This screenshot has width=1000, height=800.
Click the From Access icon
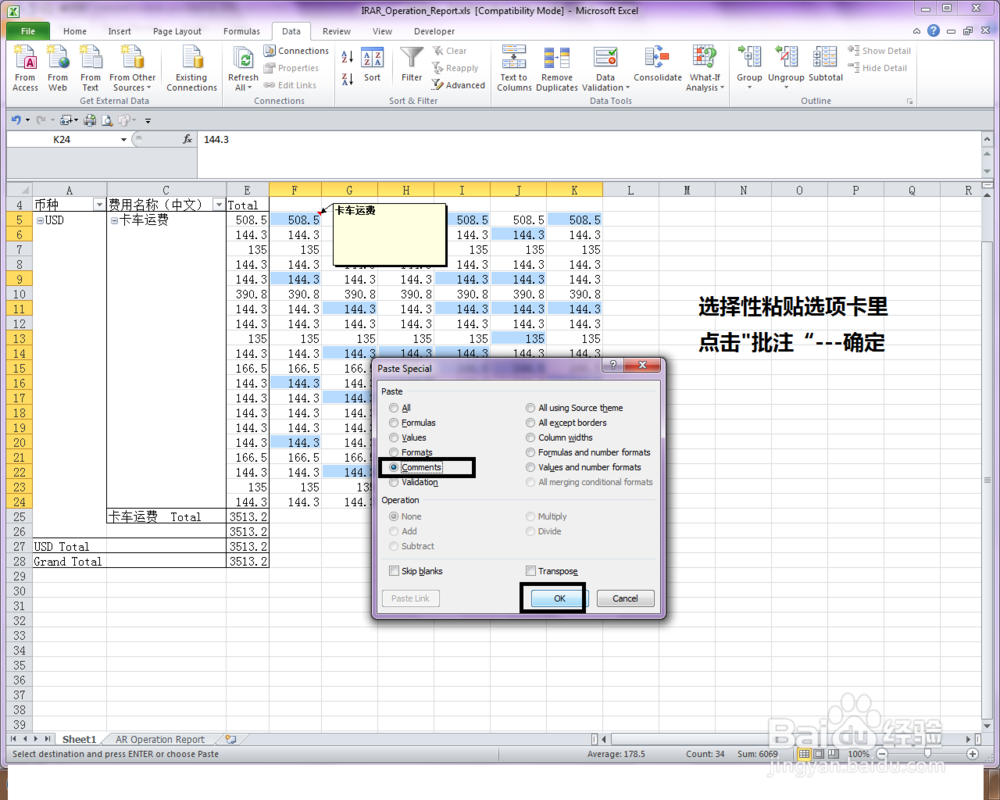coord(26,68)
